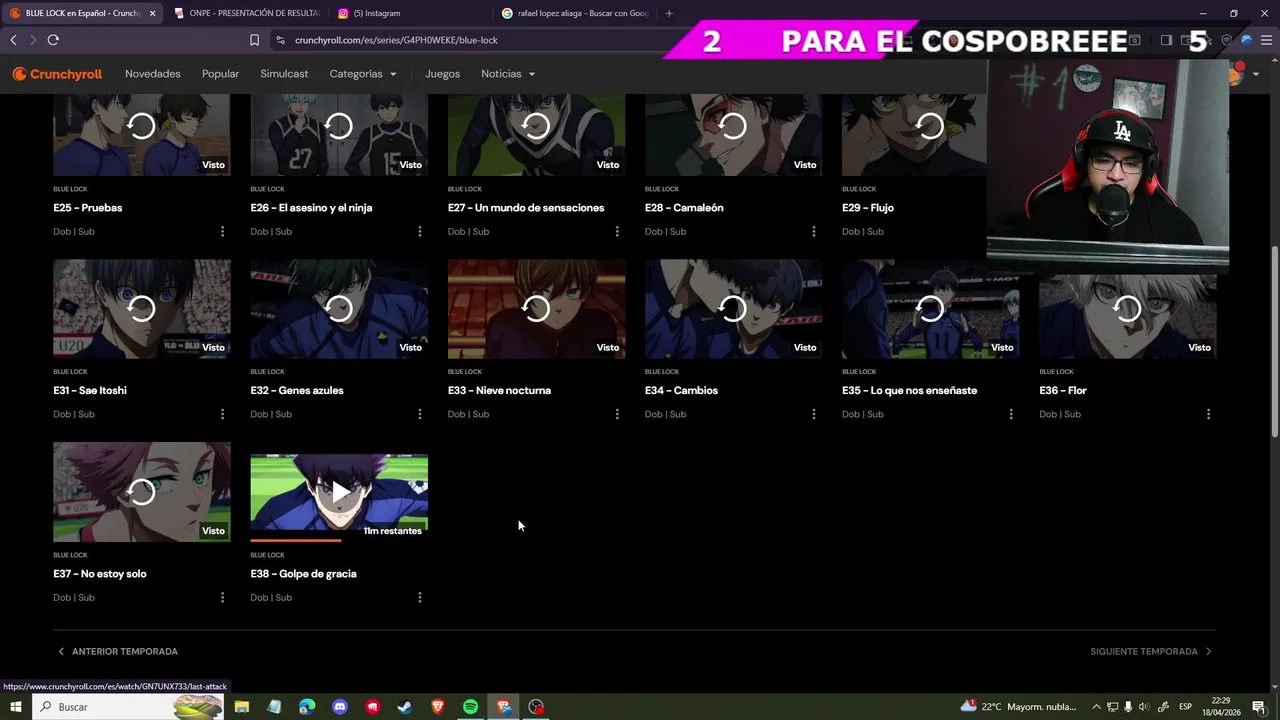Viewport: 1280px width, 720px height.
Task: Resume E38 with the play icon
Action: click(340, 492)
